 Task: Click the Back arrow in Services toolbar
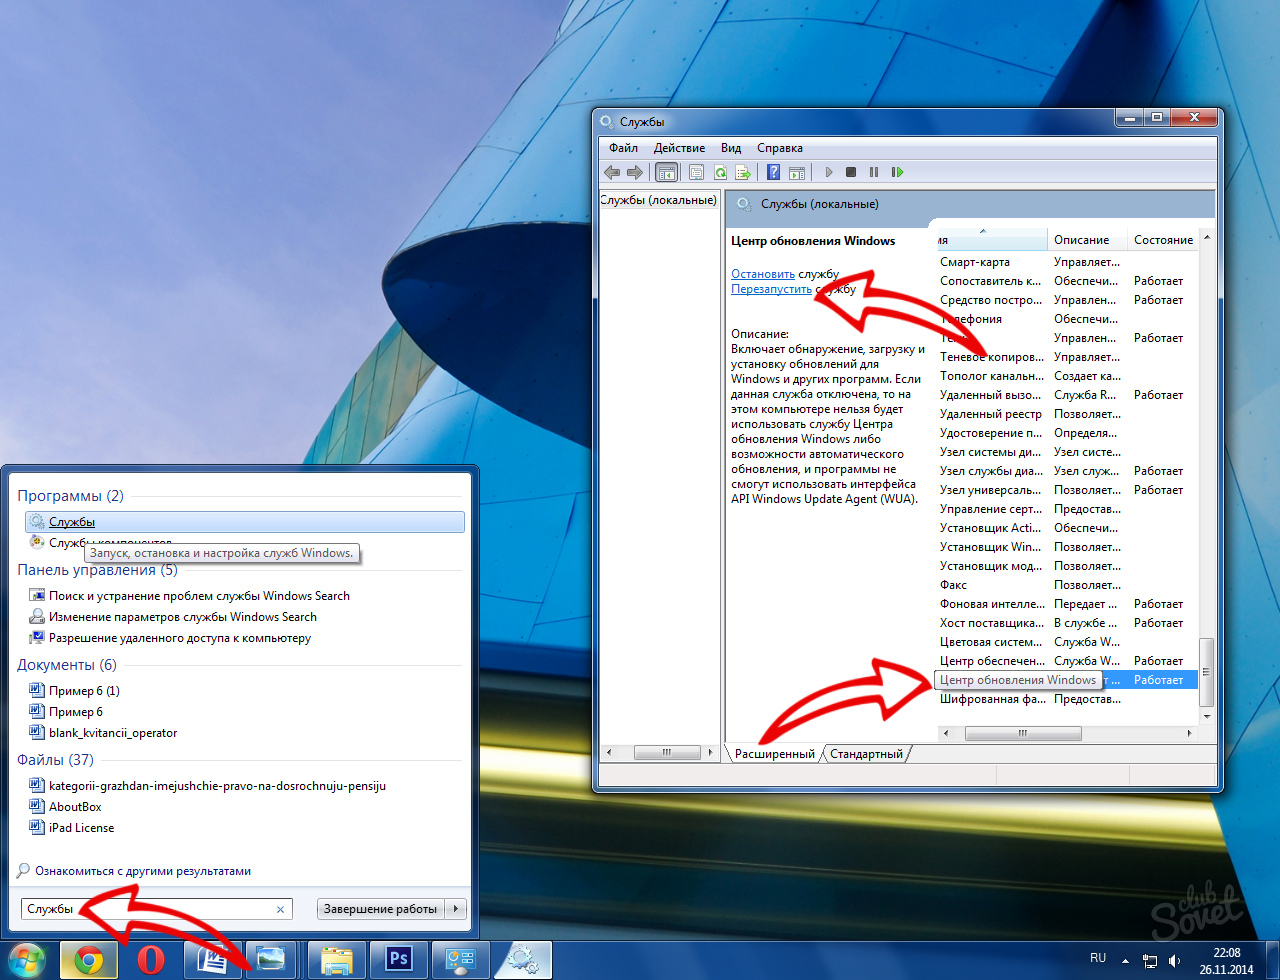tap(612, 172)
